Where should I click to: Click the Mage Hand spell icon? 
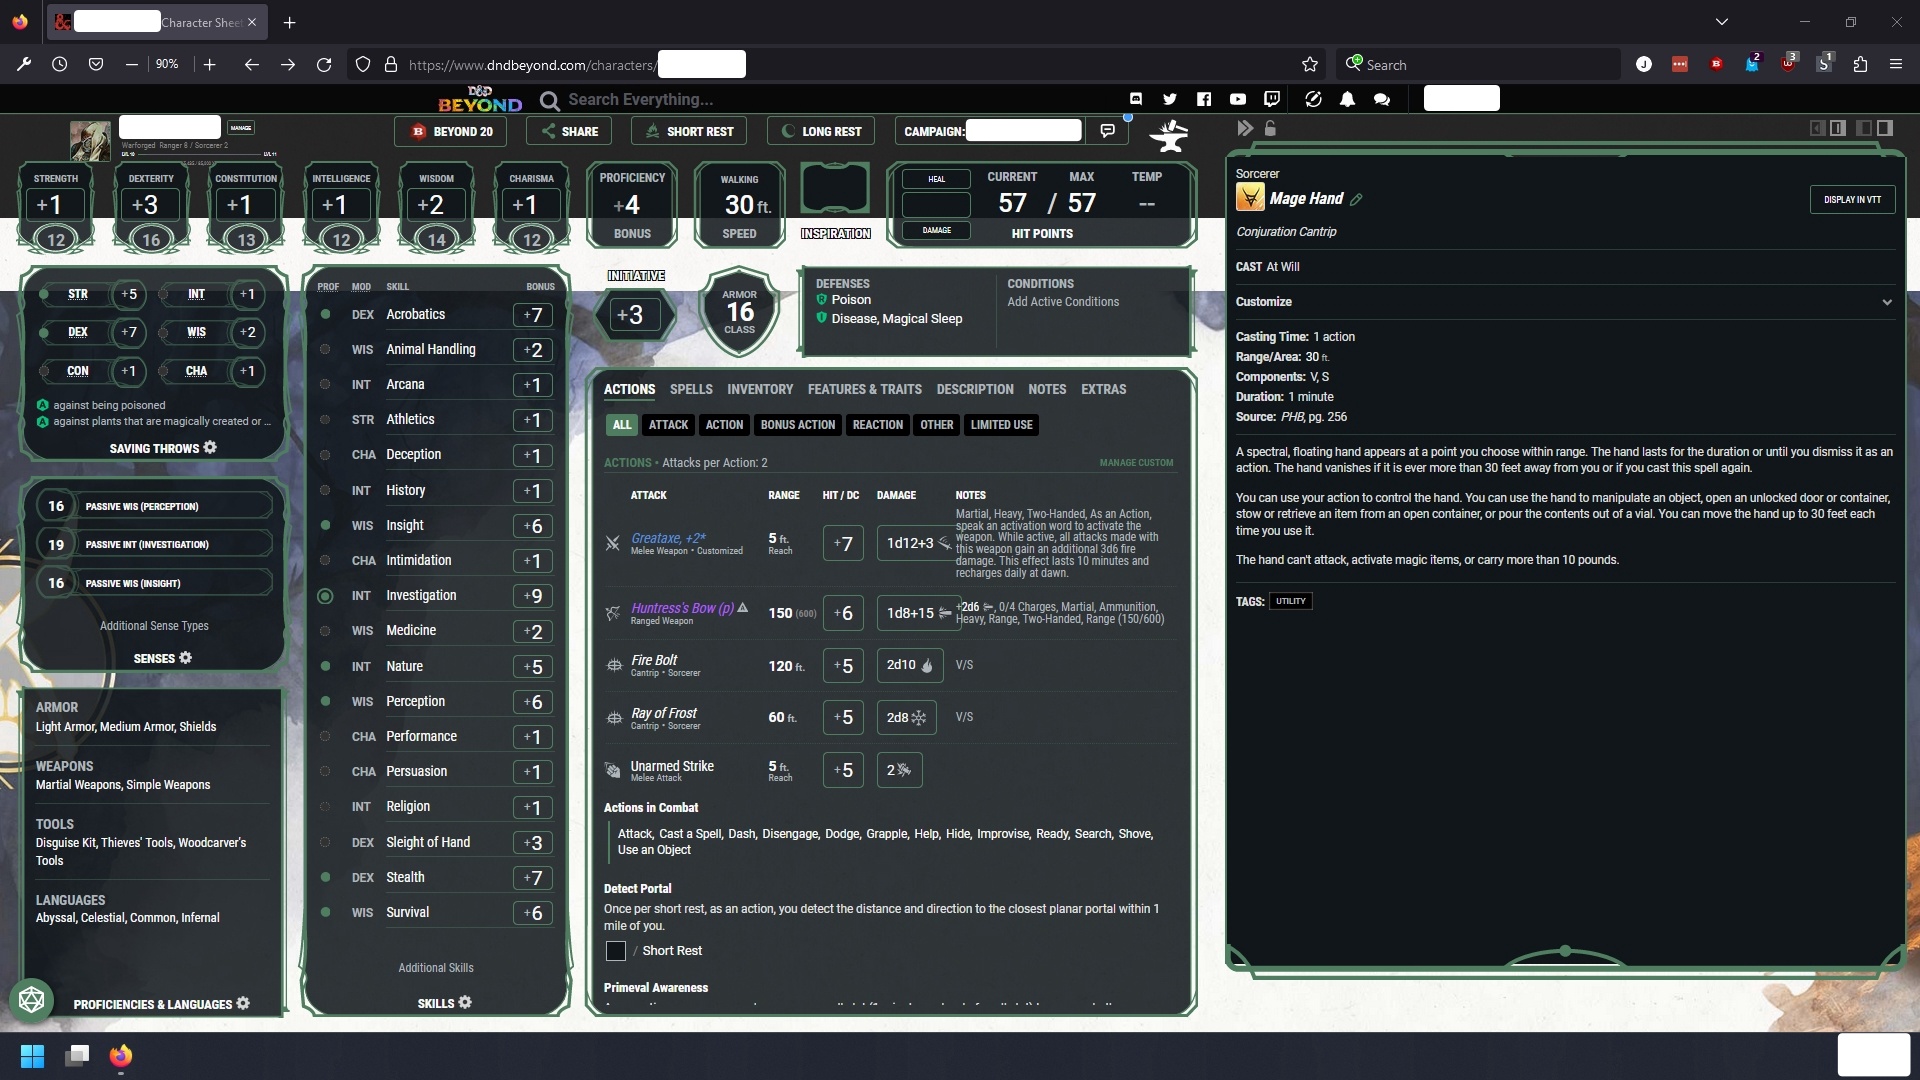coord(1250,198)
